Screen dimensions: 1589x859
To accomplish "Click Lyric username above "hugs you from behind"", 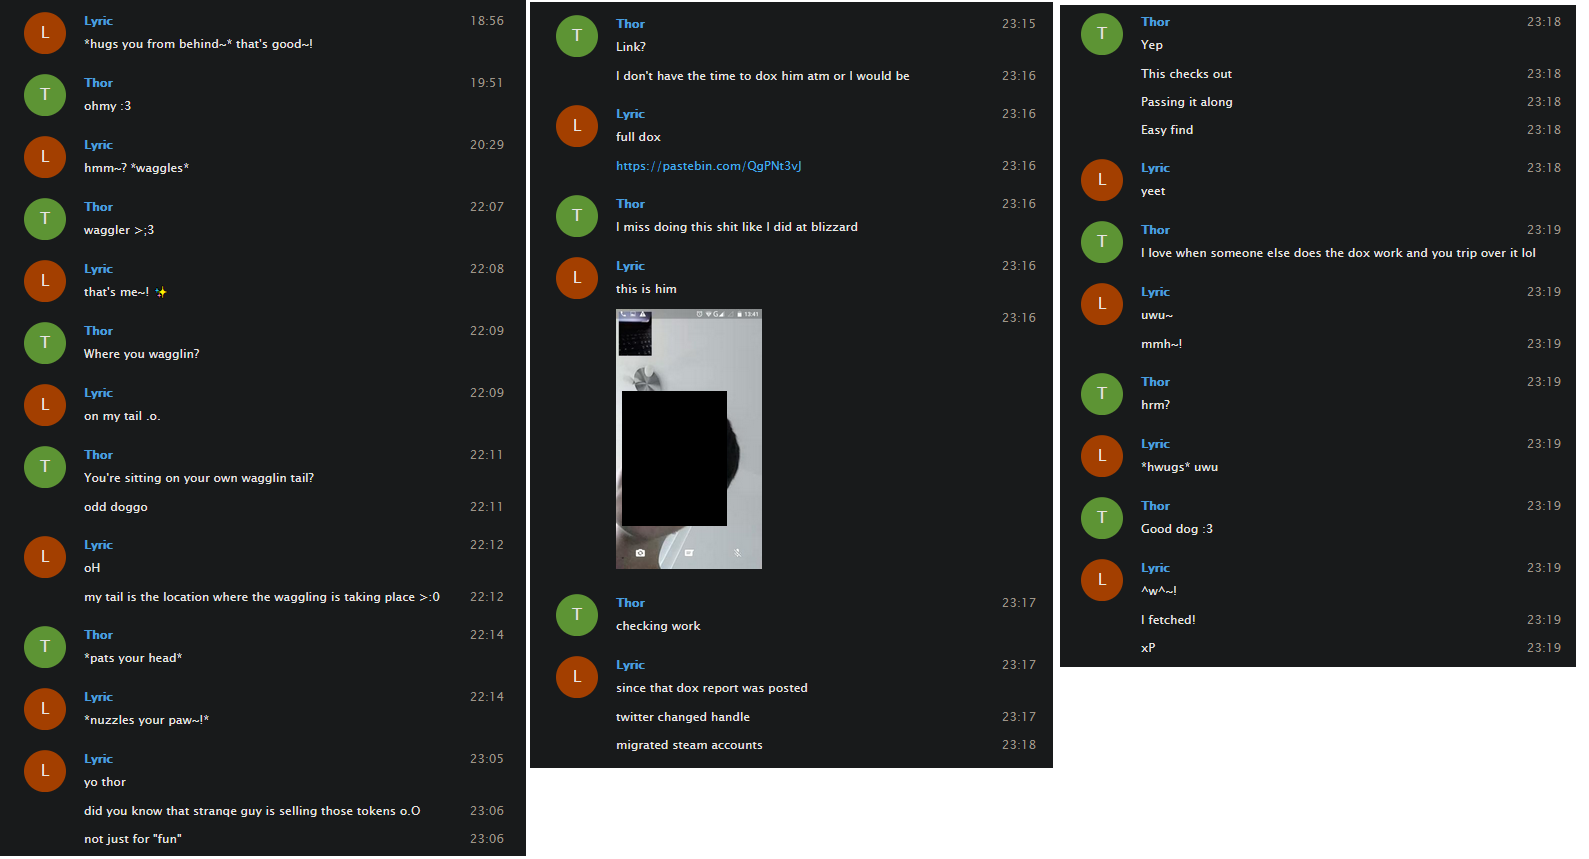I will pos(98,21).
